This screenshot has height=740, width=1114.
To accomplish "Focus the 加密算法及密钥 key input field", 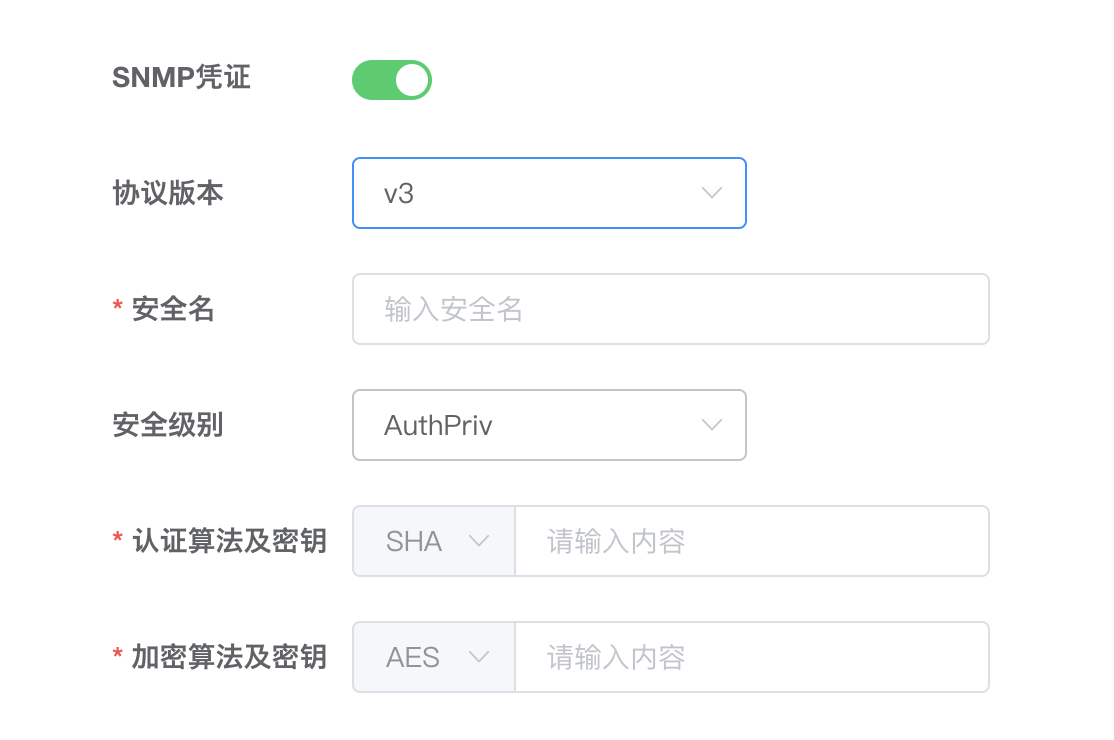I will 752,657.
